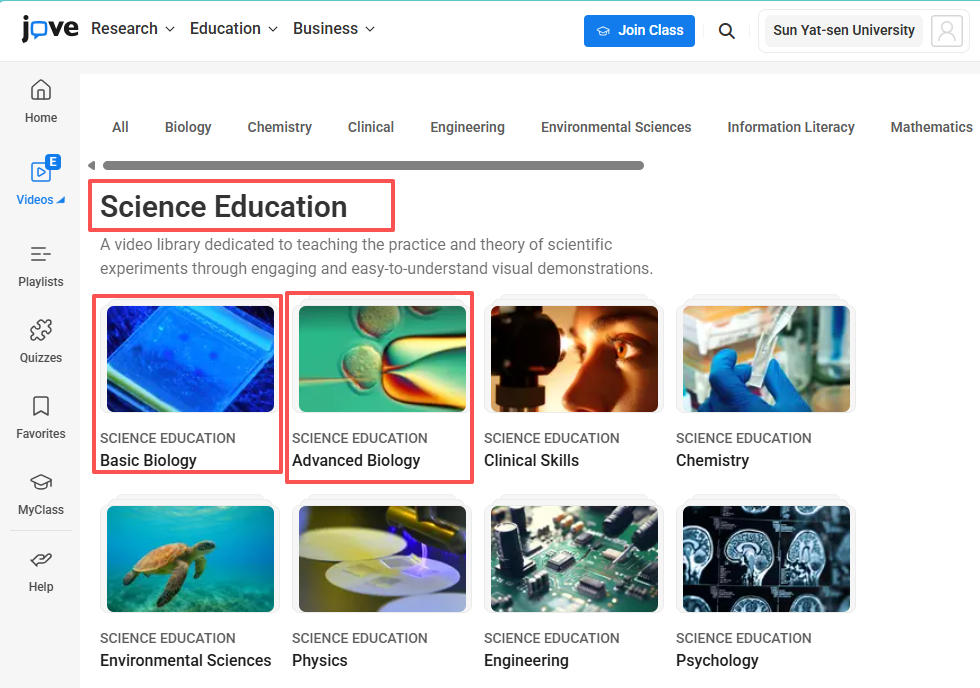Expand the Business dropdown menu

point(334,29)
